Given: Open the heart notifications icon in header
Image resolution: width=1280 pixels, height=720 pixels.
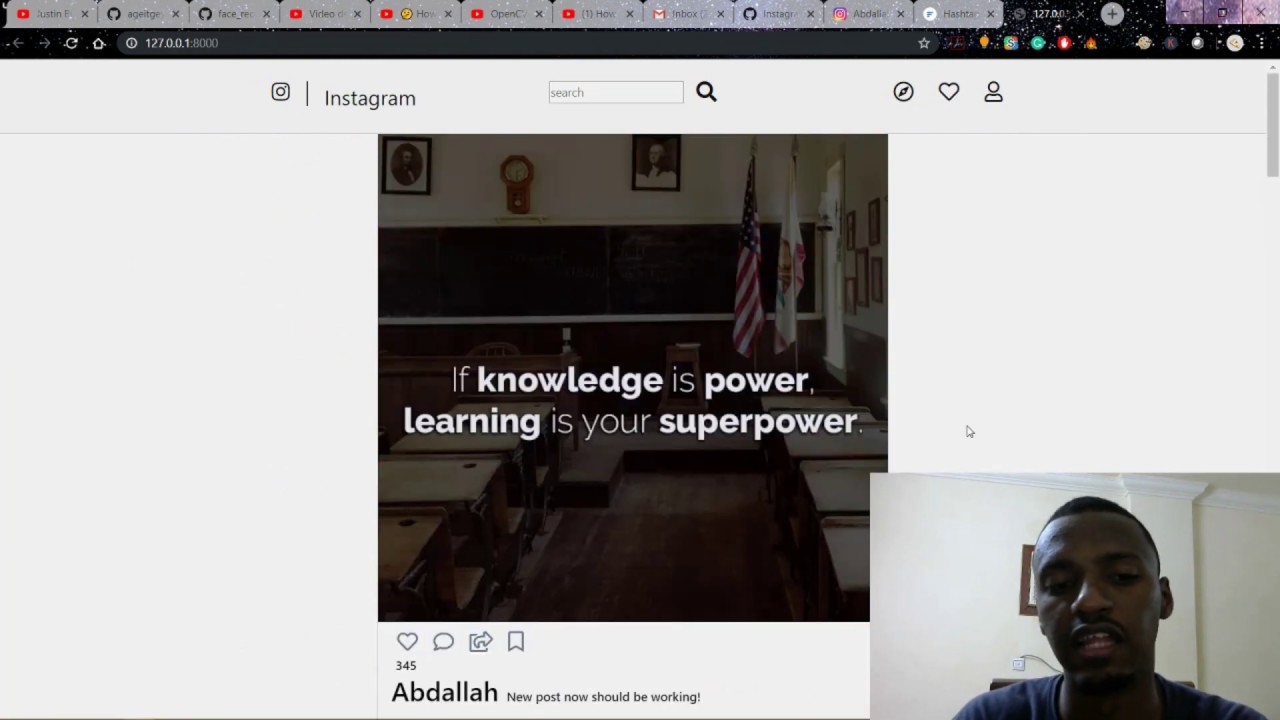Looking at the screenshot, I should click(949, 92).
